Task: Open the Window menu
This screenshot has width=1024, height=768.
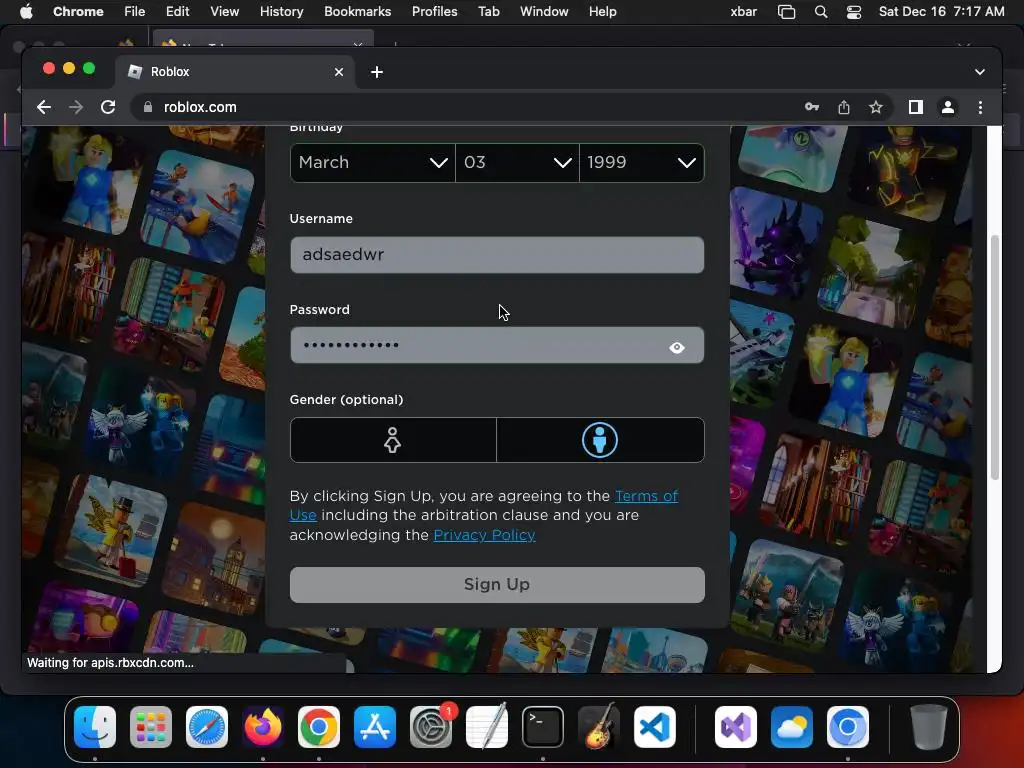Action: [544, 12]
